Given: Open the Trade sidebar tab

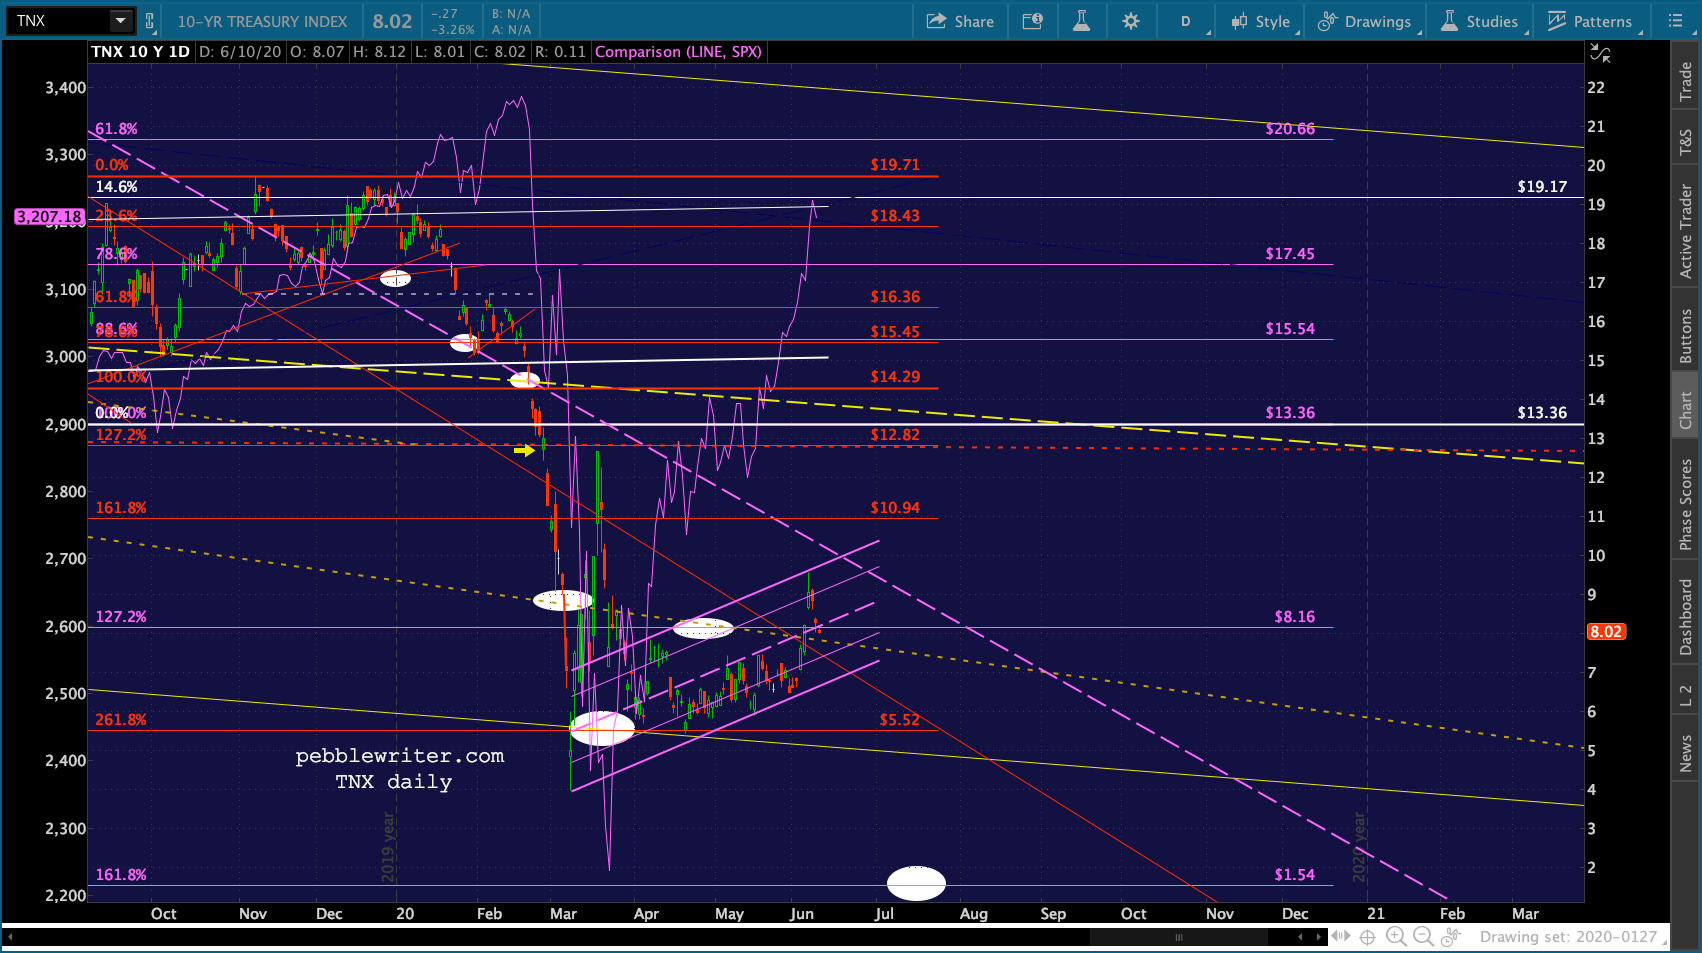Looking at the screenshot, I should coord(1686,82).
